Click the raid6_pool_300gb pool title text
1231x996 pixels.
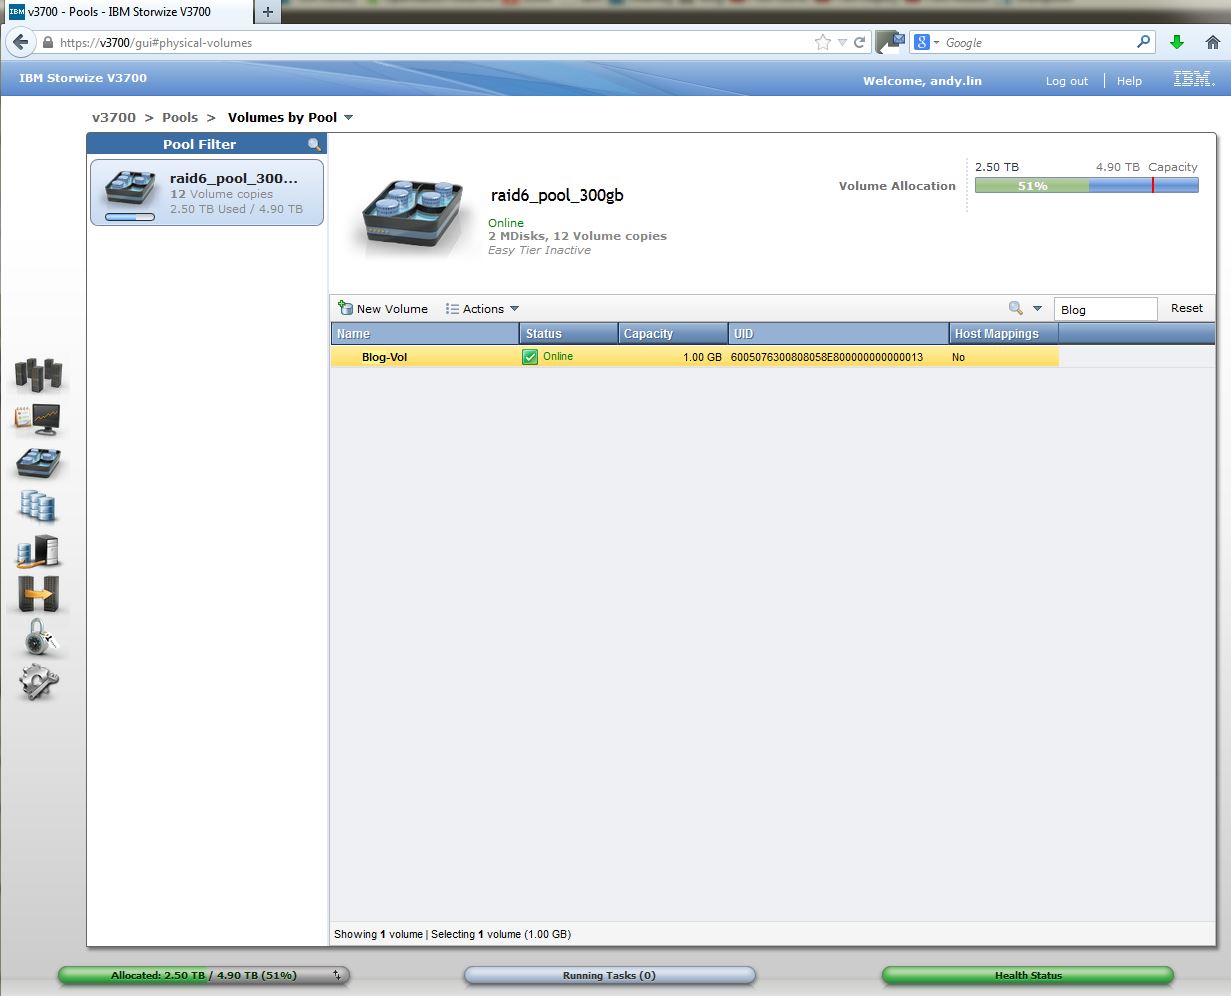click(x=557, y=195)
